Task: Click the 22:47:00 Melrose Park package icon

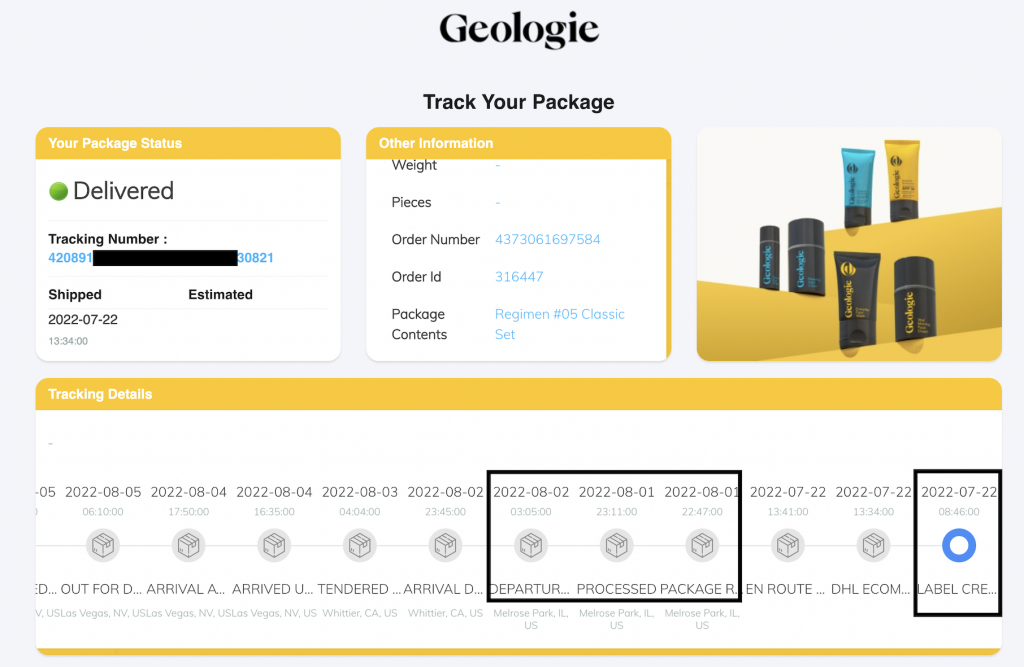Action: pos(702,545)
